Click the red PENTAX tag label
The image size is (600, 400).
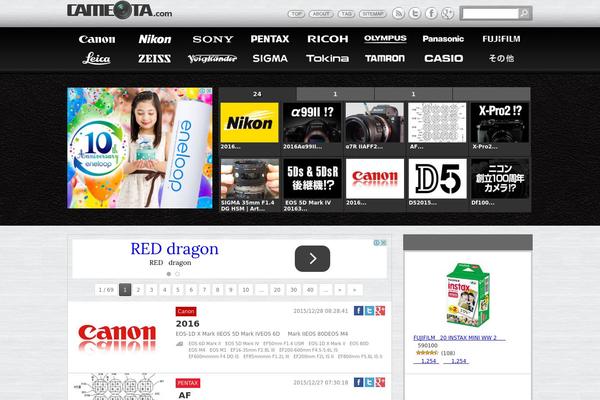coord(188,383)
